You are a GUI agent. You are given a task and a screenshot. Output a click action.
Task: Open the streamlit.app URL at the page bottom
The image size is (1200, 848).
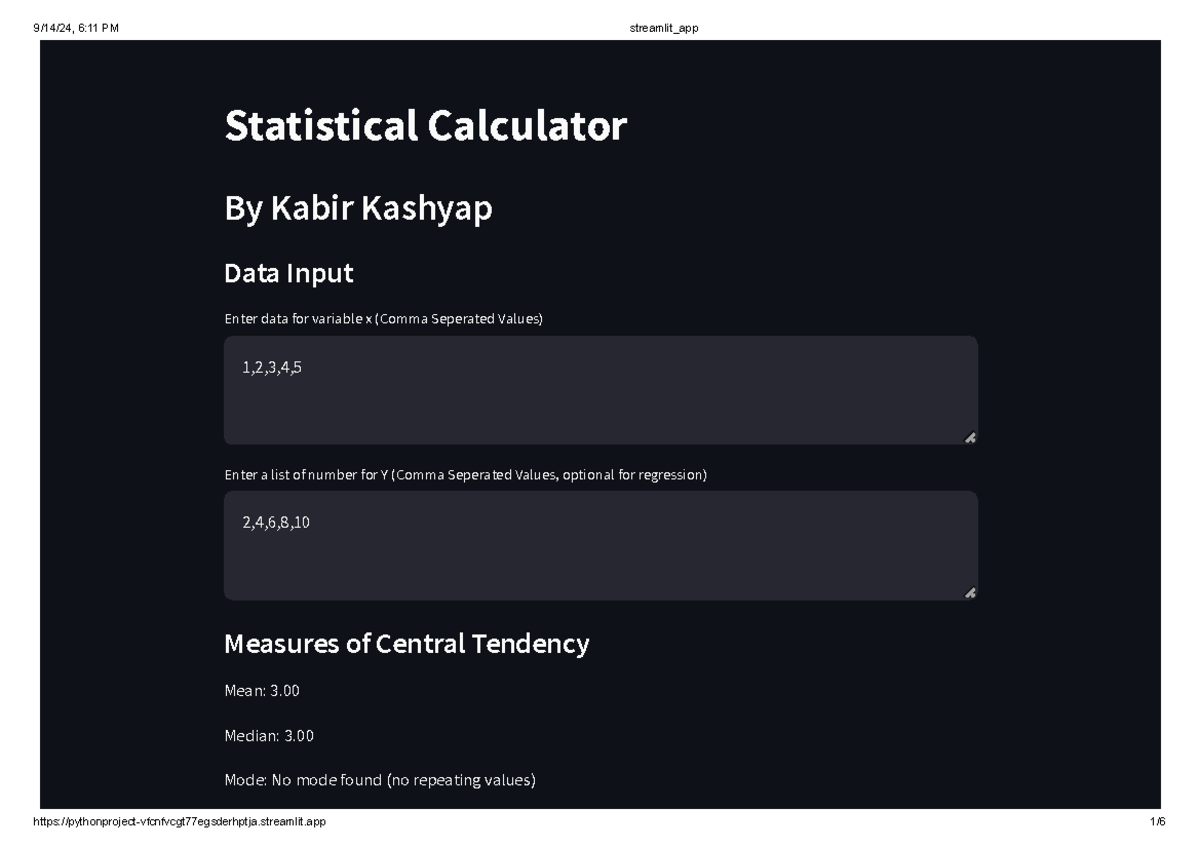coord(181,822)
